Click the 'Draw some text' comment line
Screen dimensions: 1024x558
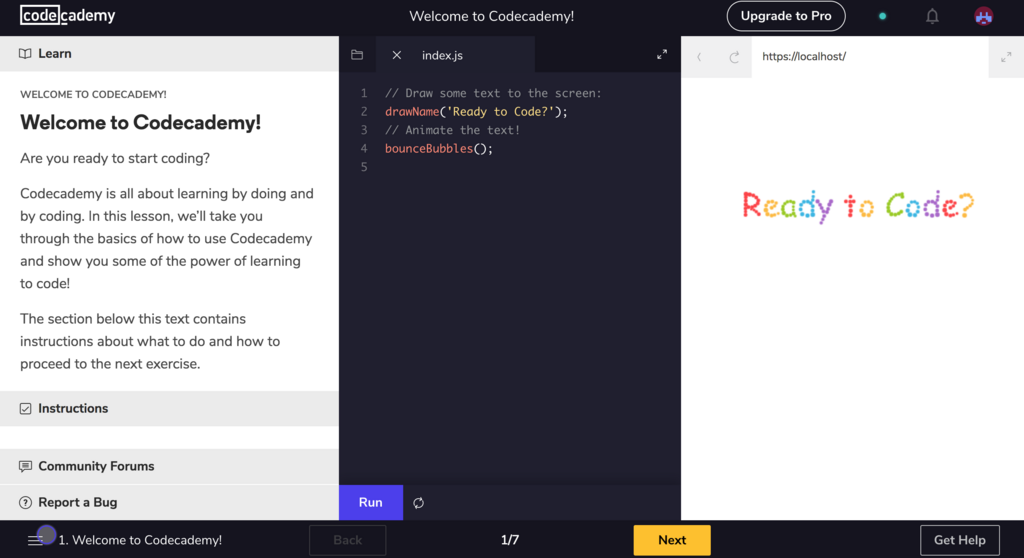point(493,93)
